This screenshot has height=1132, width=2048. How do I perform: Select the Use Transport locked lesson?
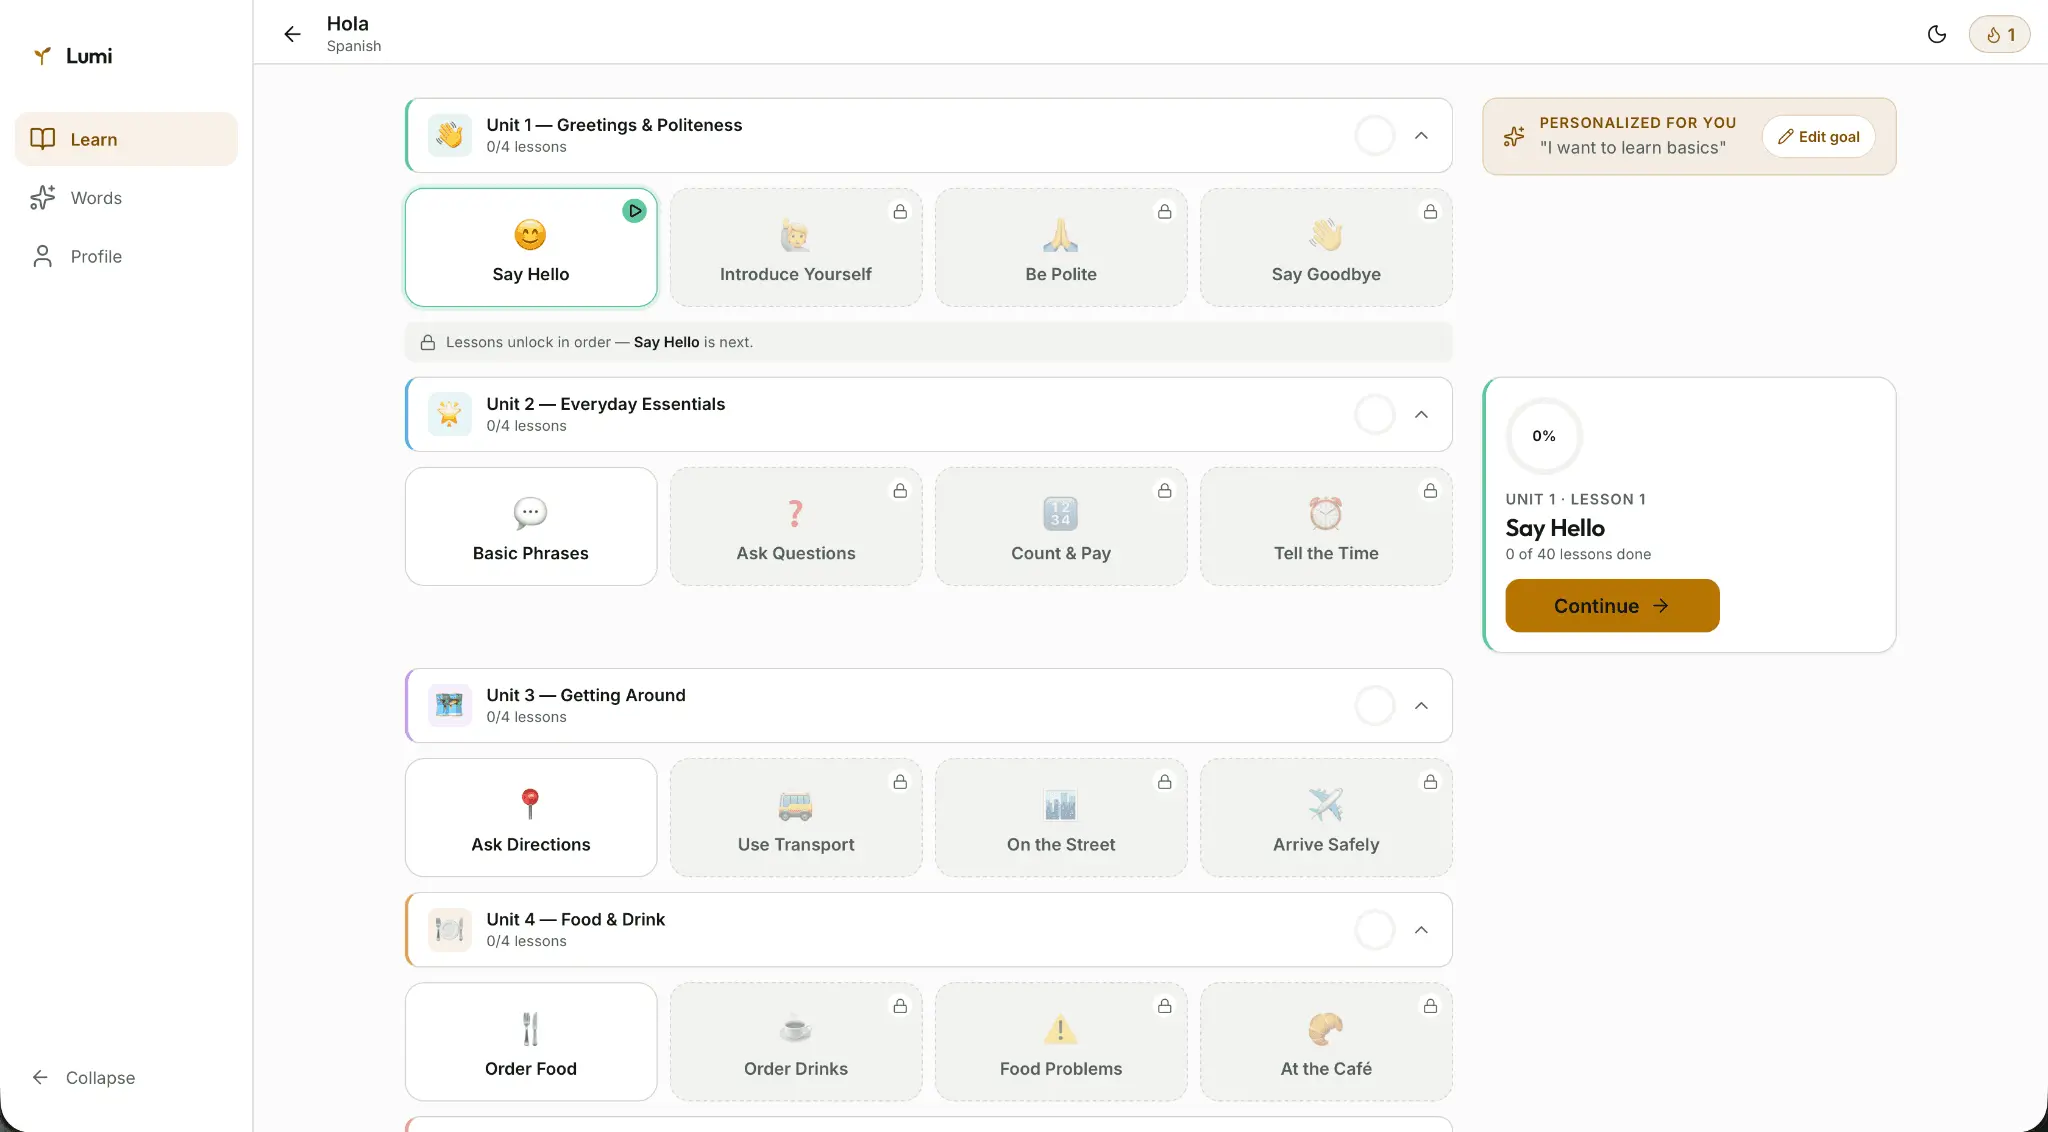[x=796, y=817]
